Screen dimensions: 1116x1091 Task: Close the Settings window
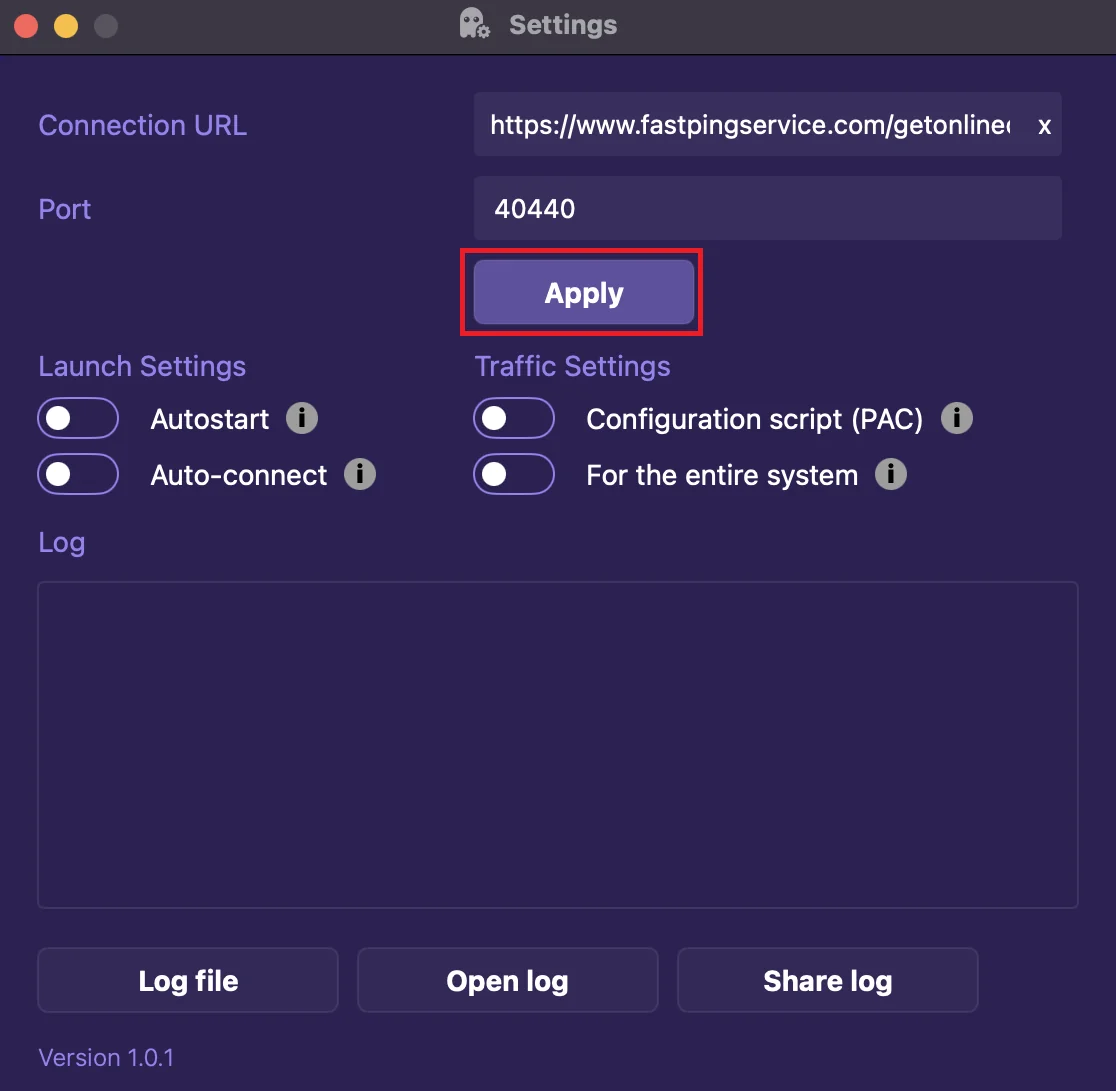coord(26,25)
